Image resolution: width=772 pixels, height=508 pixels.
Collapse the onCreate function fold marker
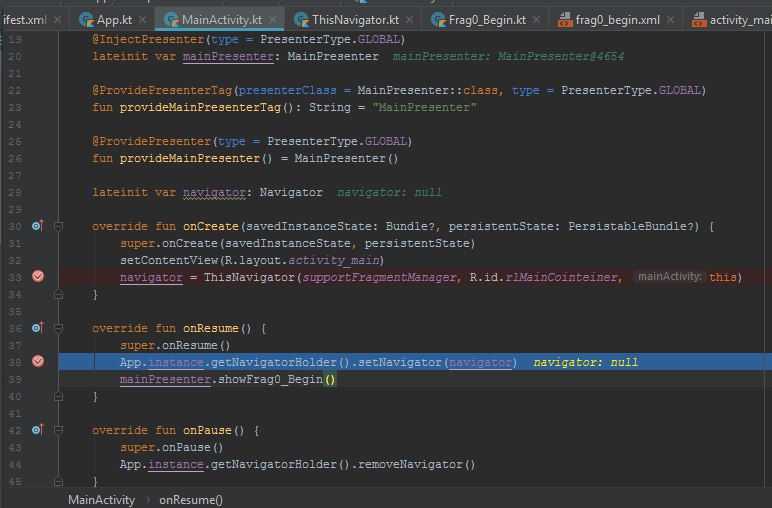click(x=58, y=226)
